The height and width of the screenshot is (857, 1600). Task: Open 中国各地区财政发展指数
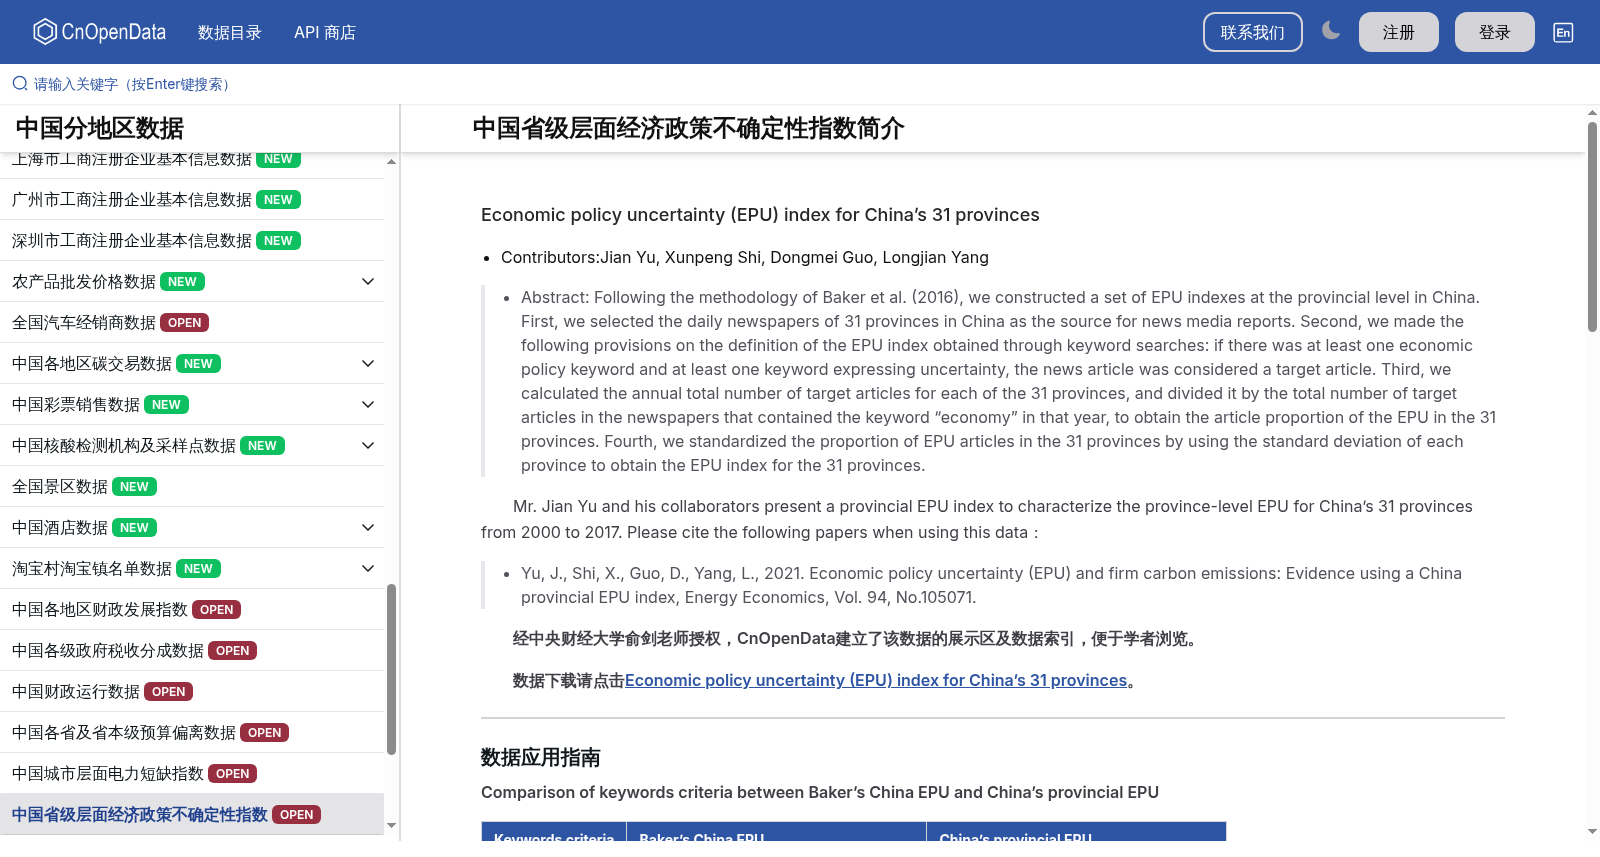click(100, 610)
